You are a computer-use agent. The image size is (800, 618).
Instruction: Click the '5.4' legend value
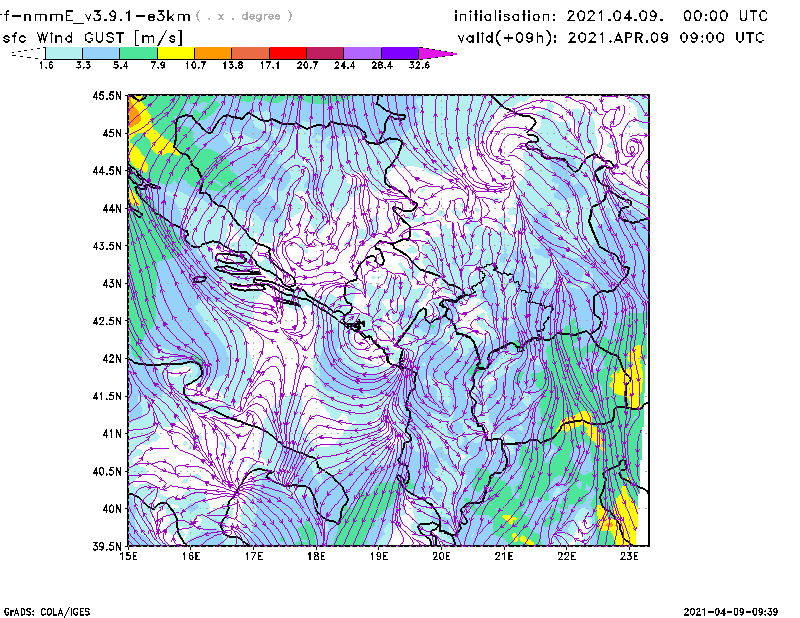[x=121, y=65]
